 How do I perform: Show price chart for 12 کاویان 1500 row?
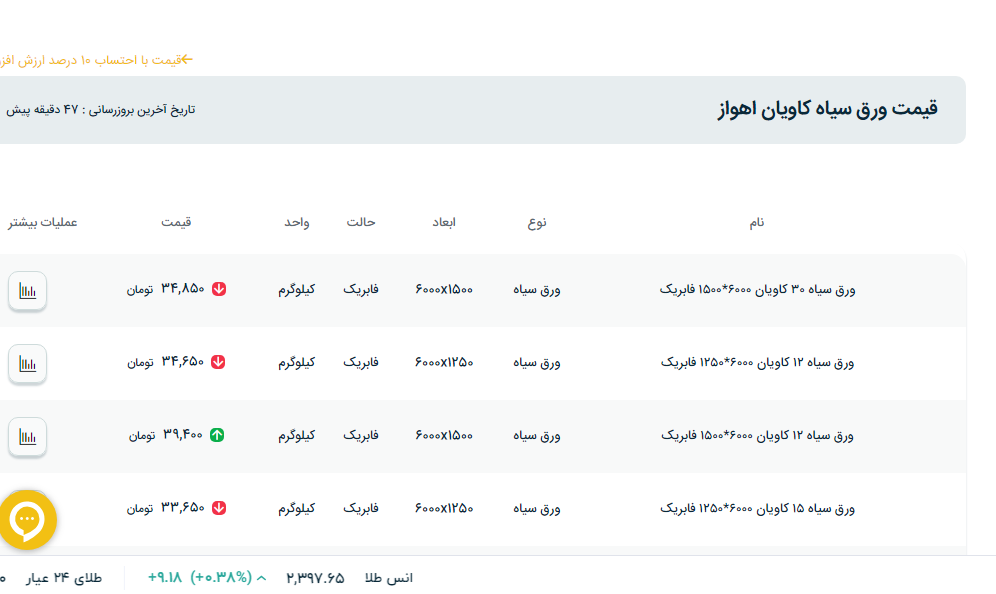pyautogui.click(x=28, y=436)
